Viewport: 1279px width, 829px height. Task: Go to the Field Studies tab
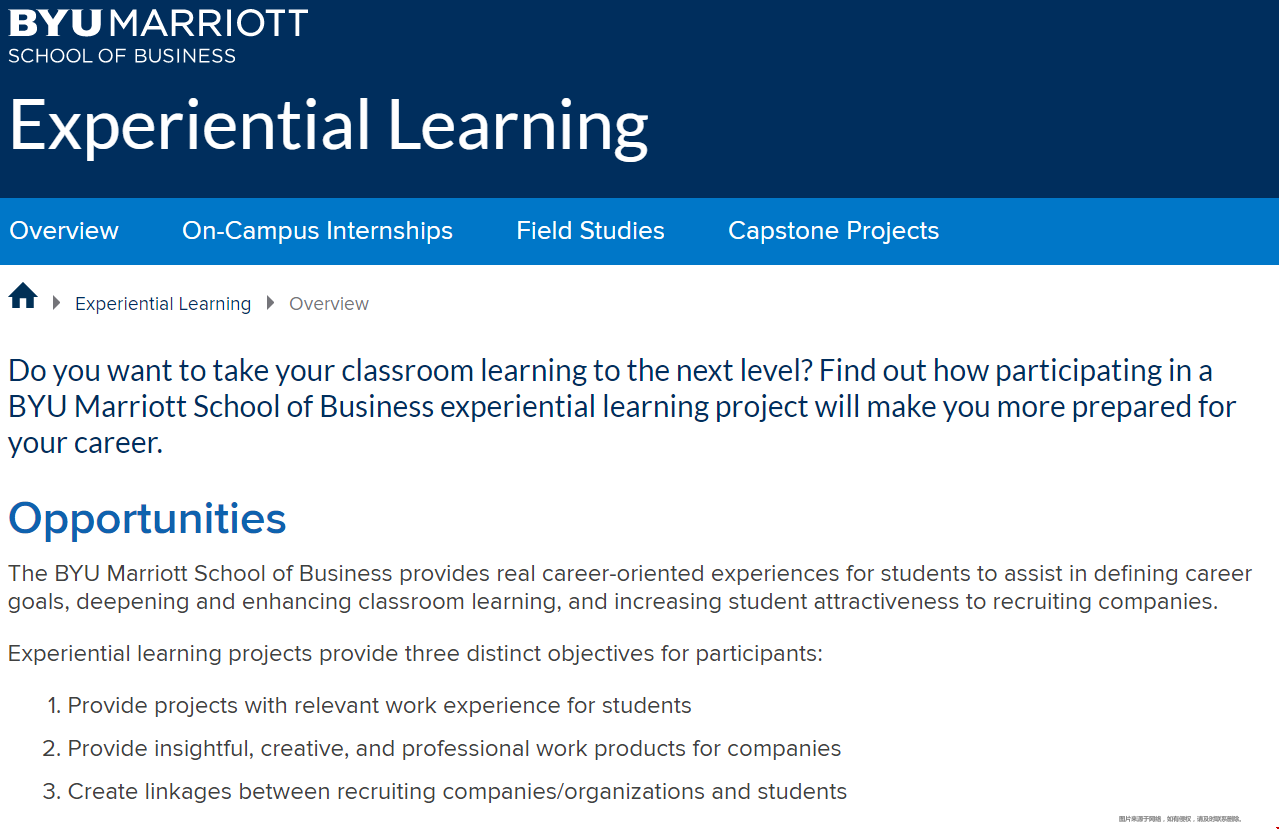click(590, 231)
